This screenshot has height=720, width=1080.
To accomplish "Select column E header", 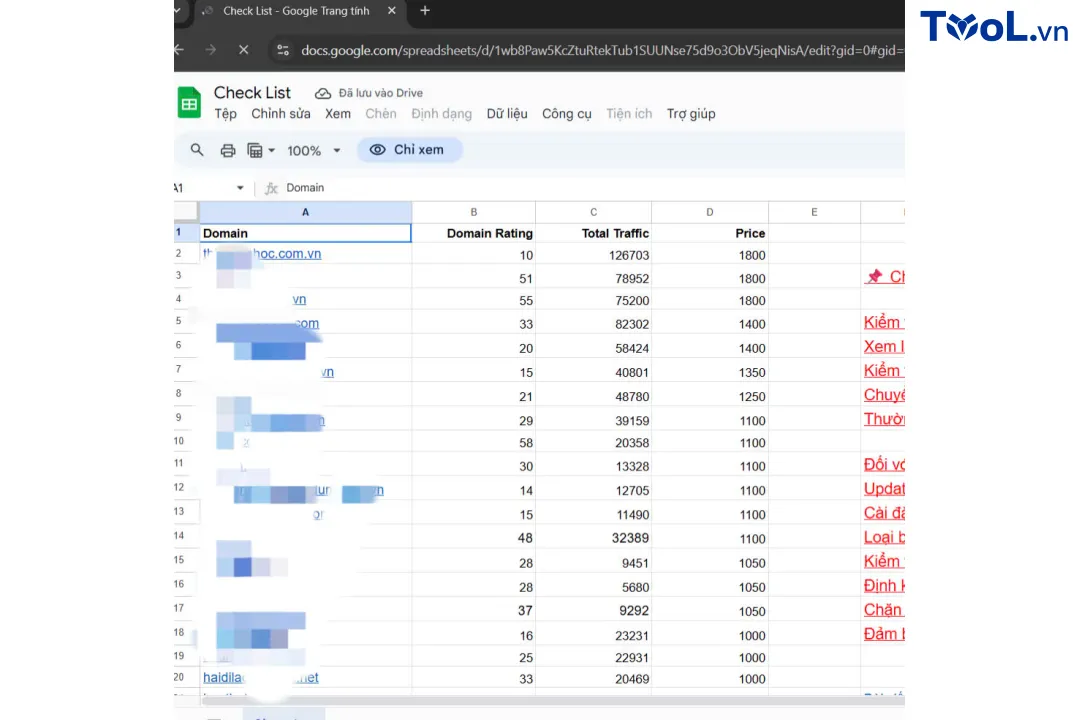I will click(x=814, y=212).
